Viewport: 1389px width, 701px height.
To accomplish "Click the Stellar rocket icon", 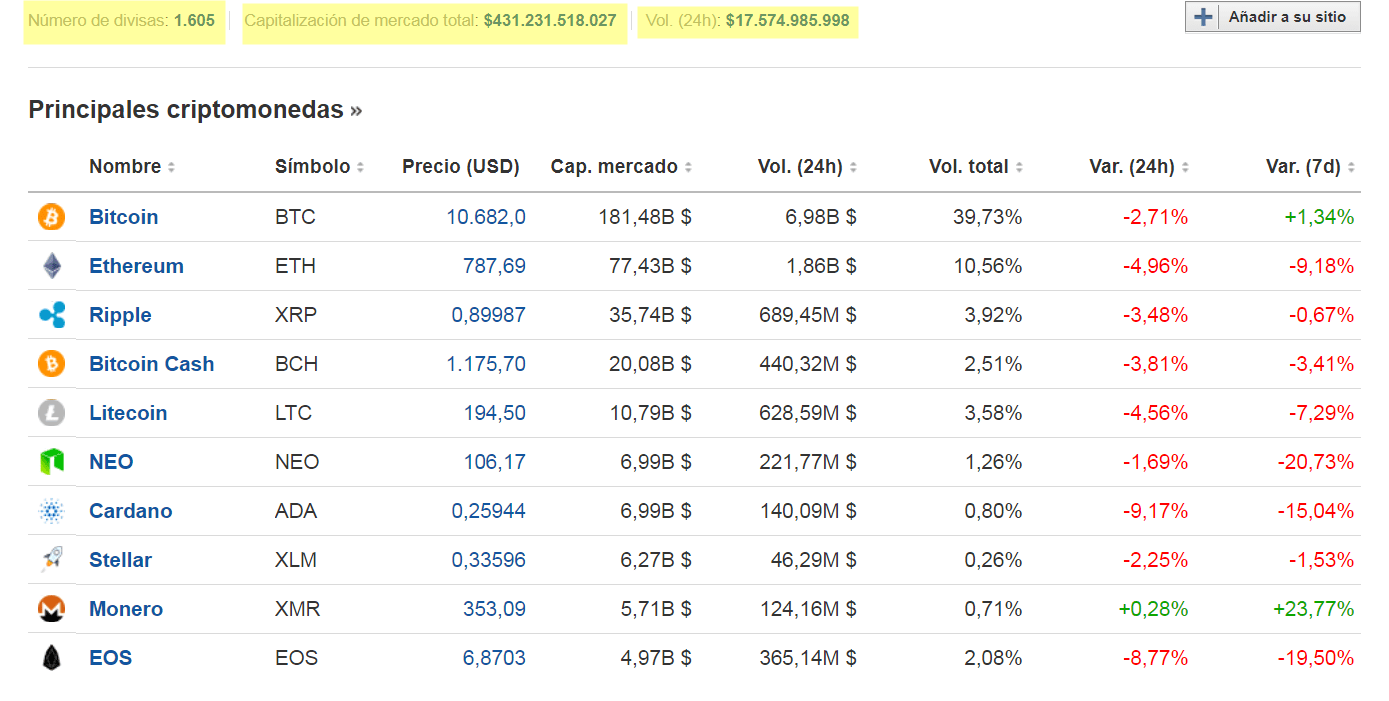I will tap(51, 560).
